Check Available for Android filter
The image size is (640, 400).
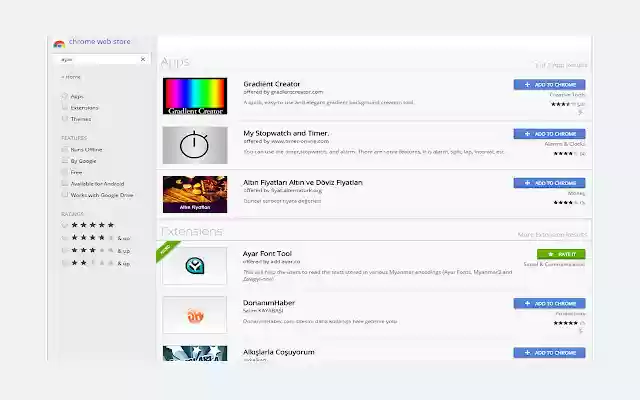tap(64, 184)
